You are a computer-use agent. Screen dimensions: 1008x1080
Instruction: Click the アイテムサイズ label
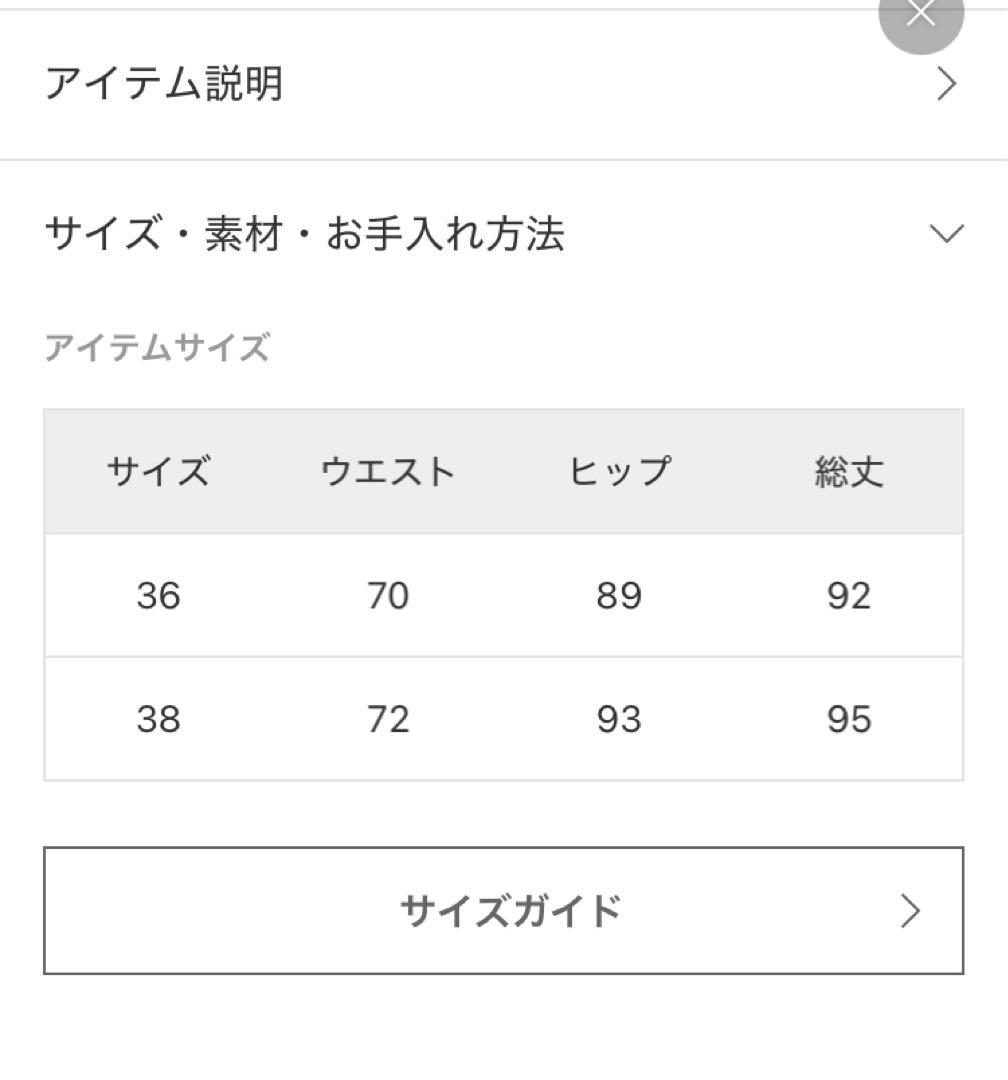tap(157, 347)
